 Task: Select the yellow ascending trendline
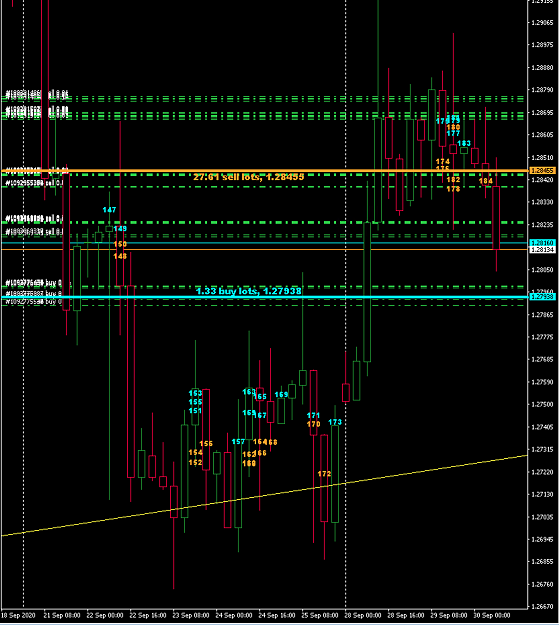click(264, 495)
